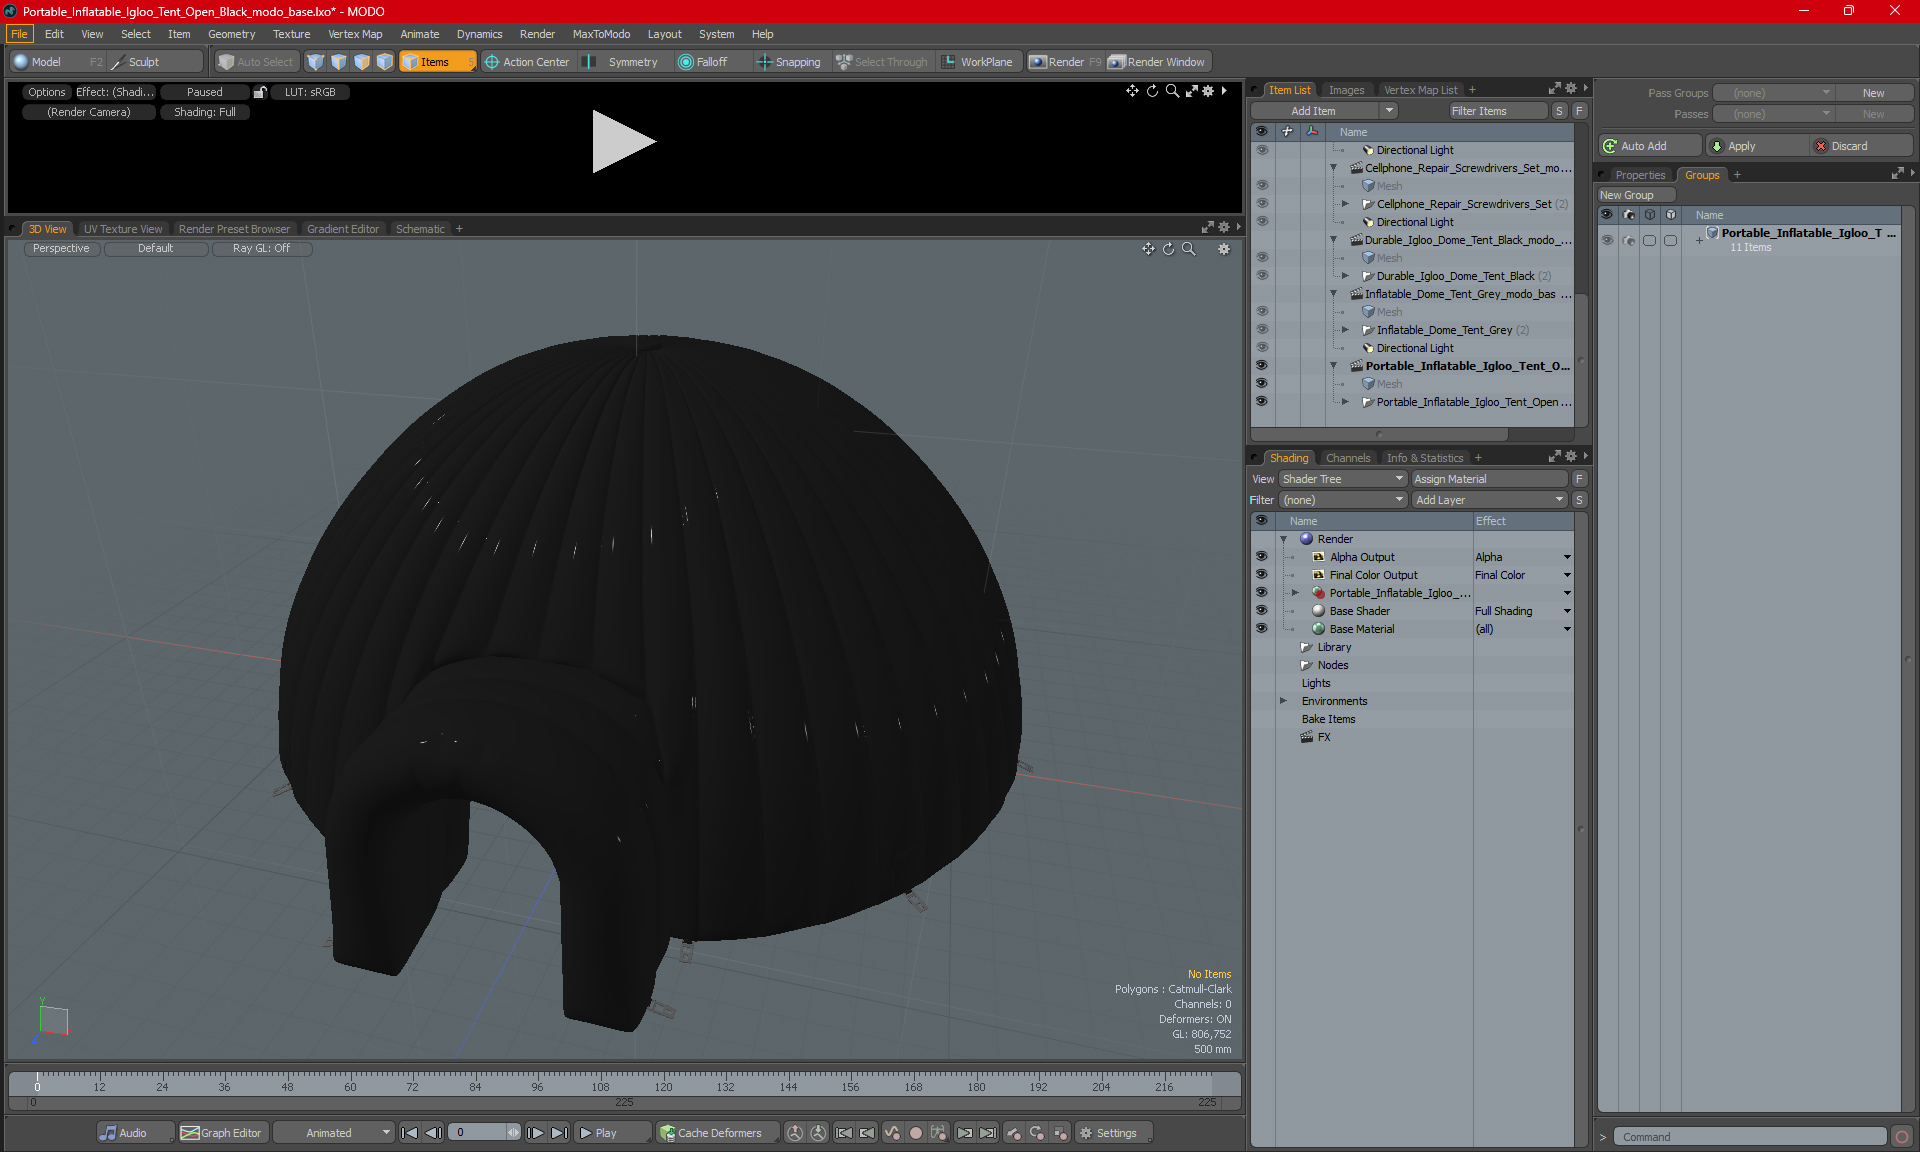Viewport: 1920px width, 1152px height.
Task: Switch to the Images tab
Action: pos(1346,90)
